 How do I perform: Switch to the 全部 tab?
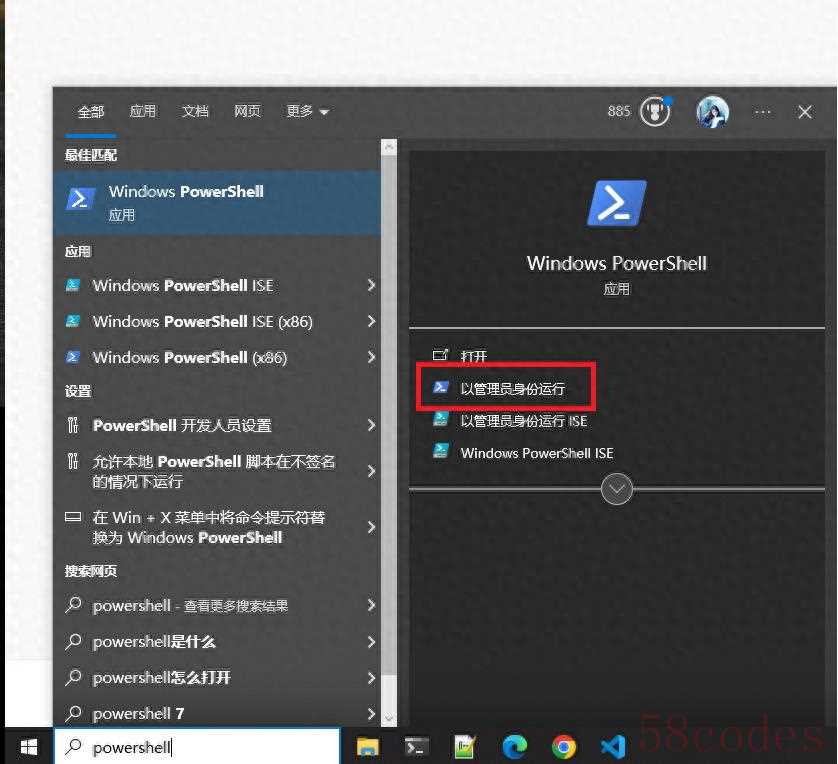pos(91,112)
